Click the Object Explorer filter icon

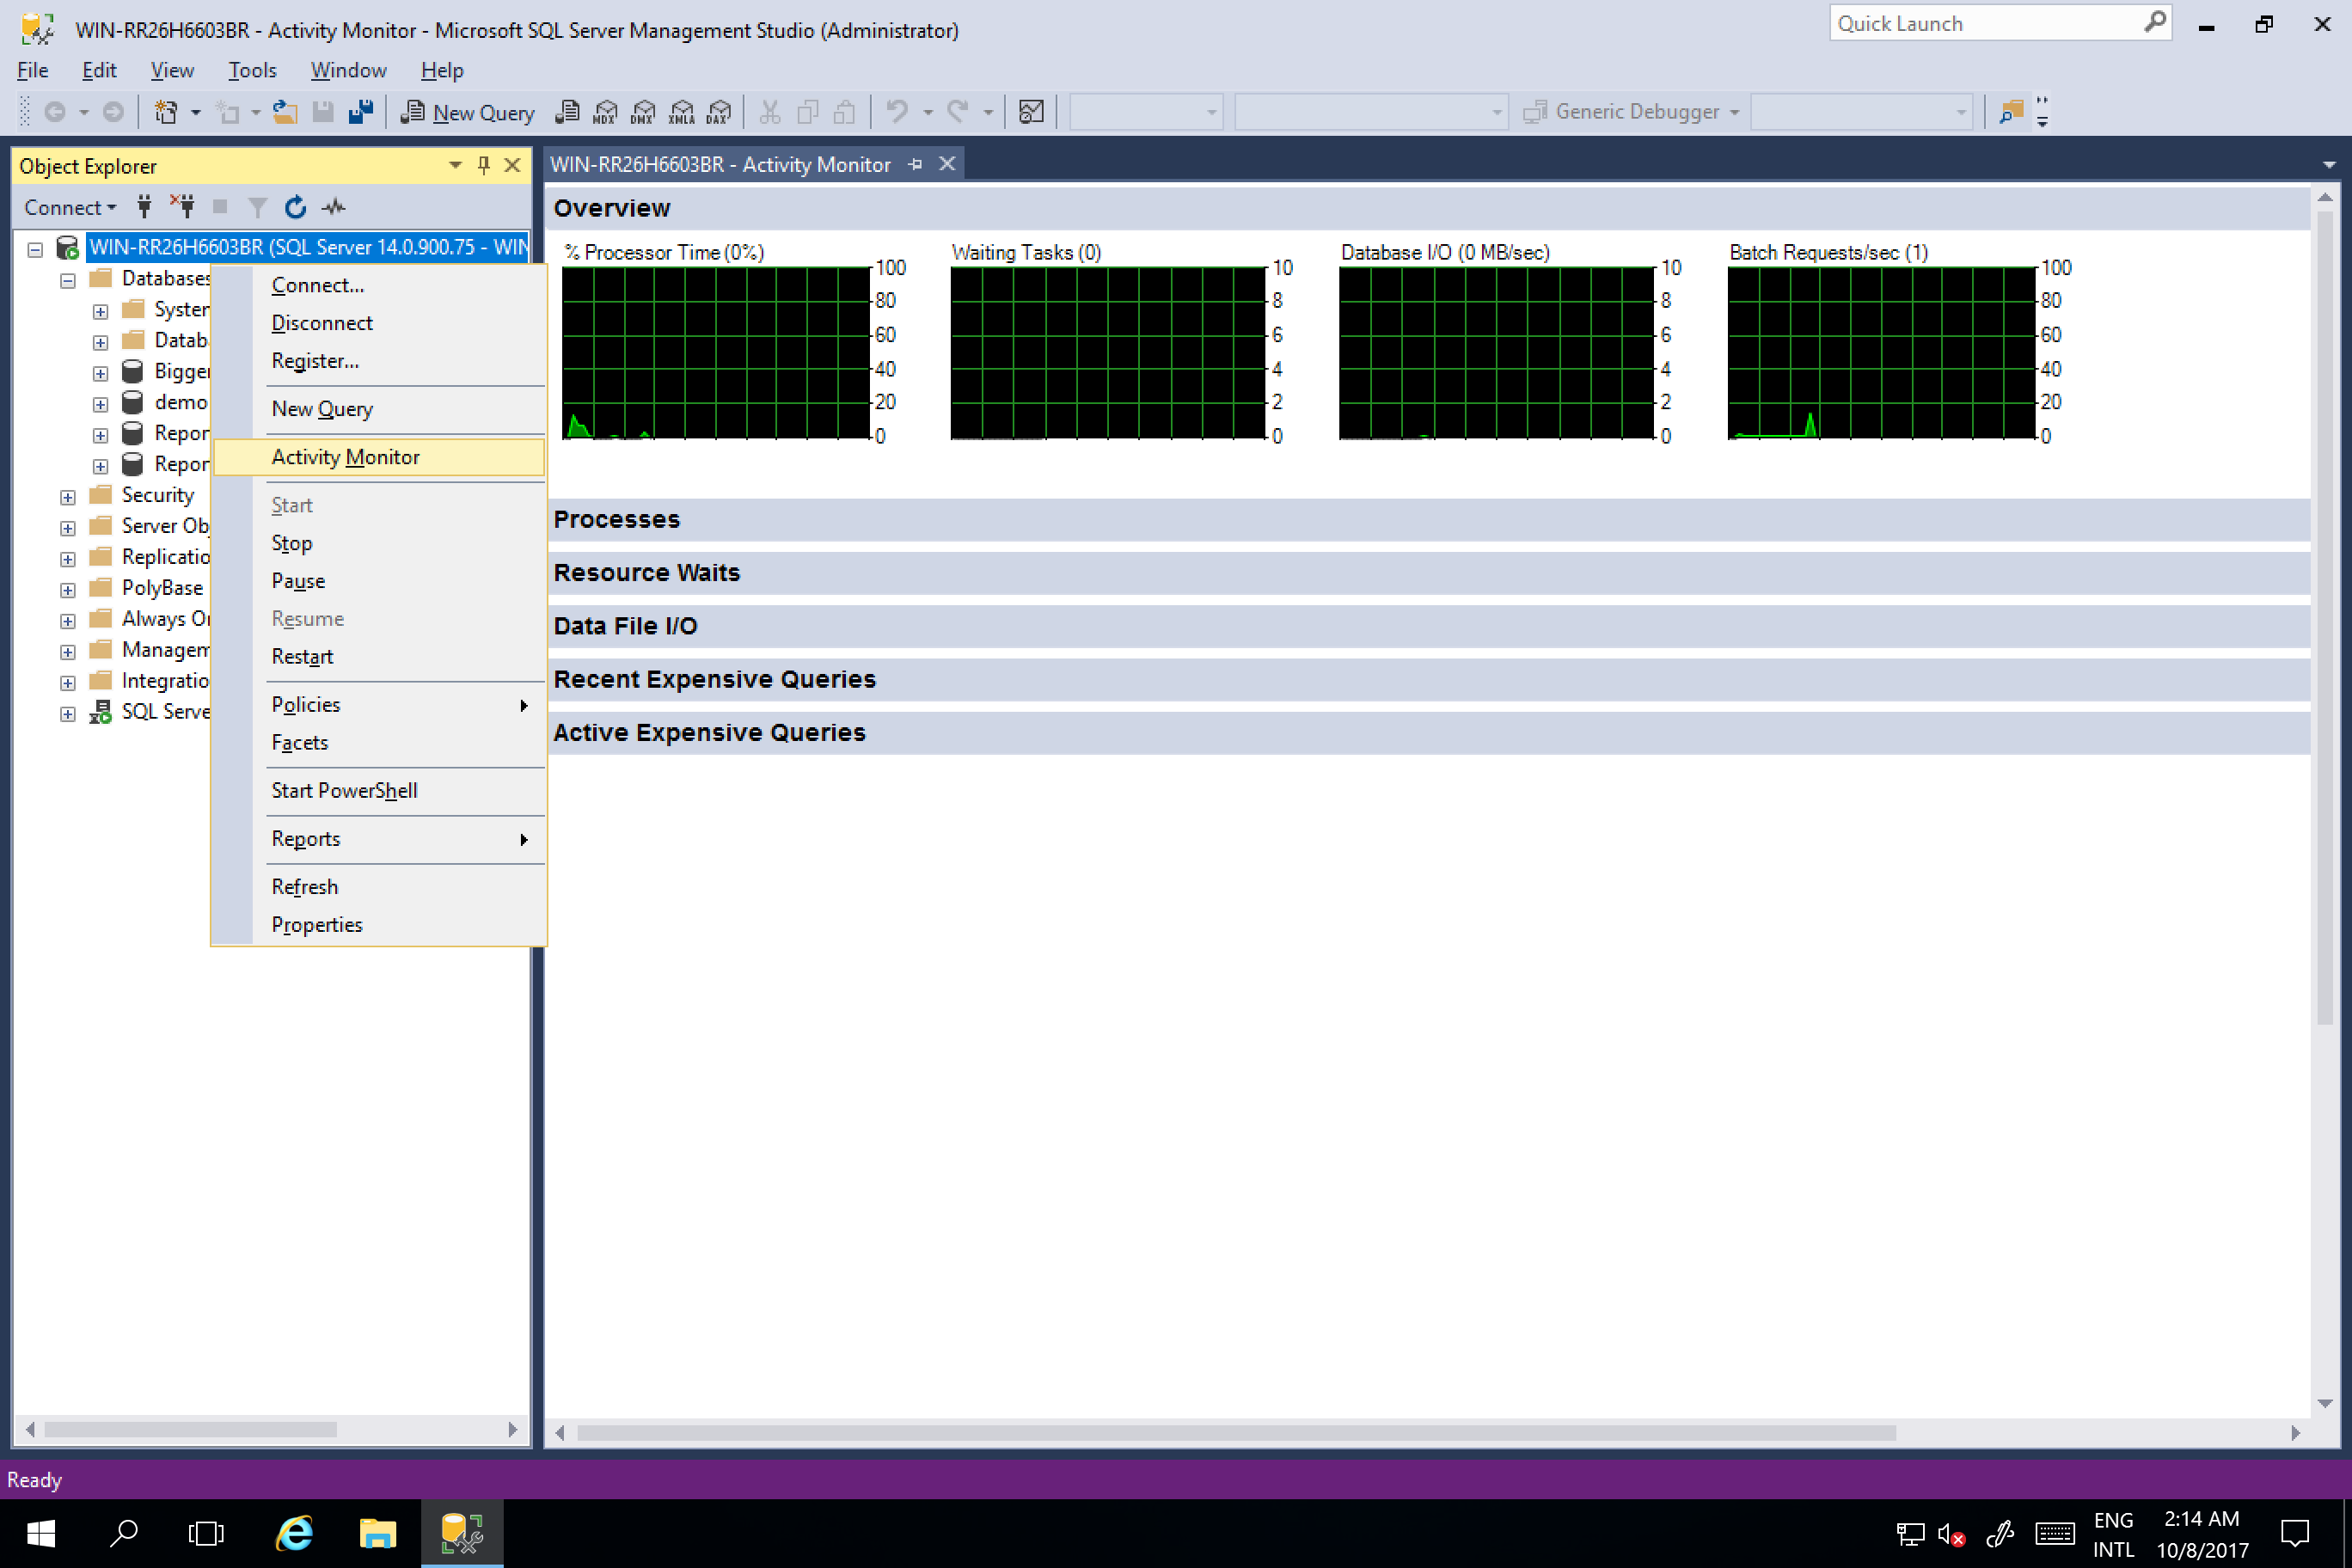(257, 207)
